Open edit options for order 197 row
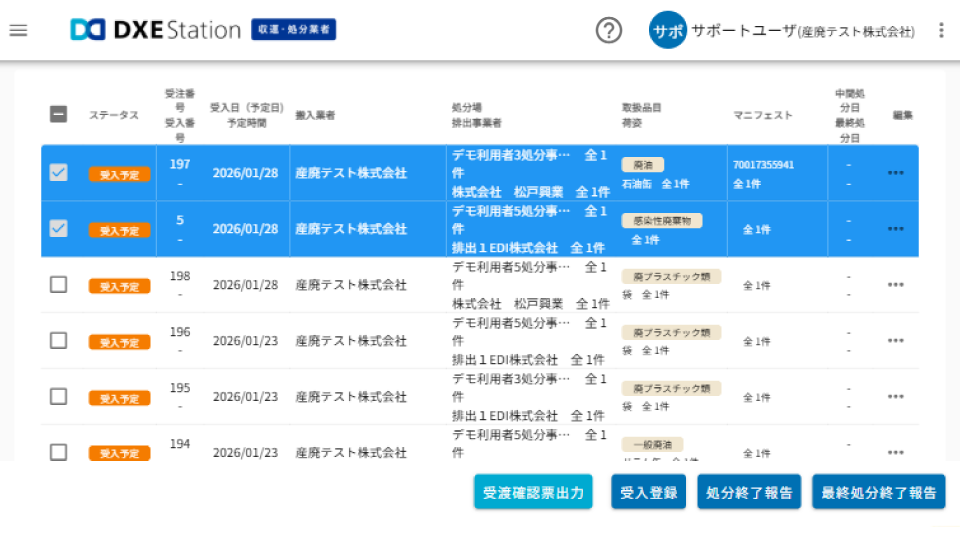960x540 pixels. click(x=895, y=173)
